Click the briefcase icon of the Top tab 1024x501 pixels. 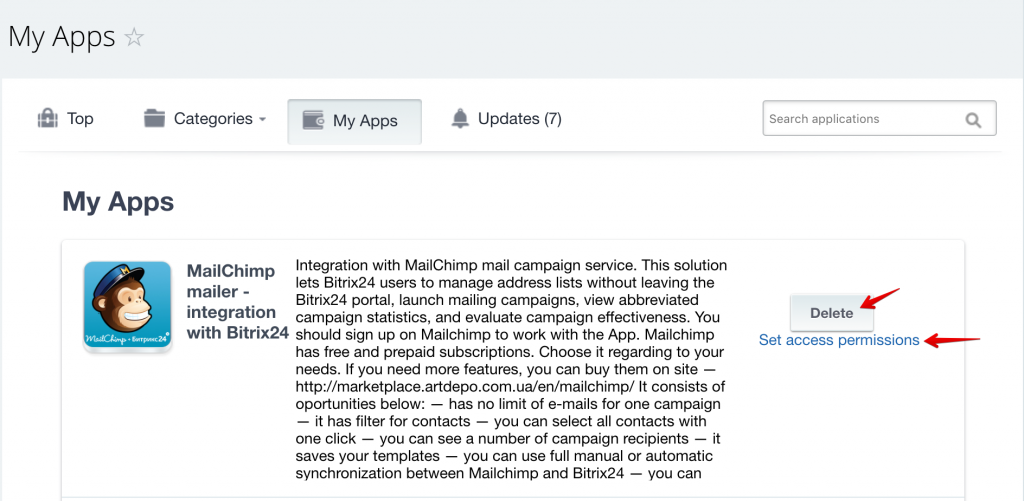47,119
